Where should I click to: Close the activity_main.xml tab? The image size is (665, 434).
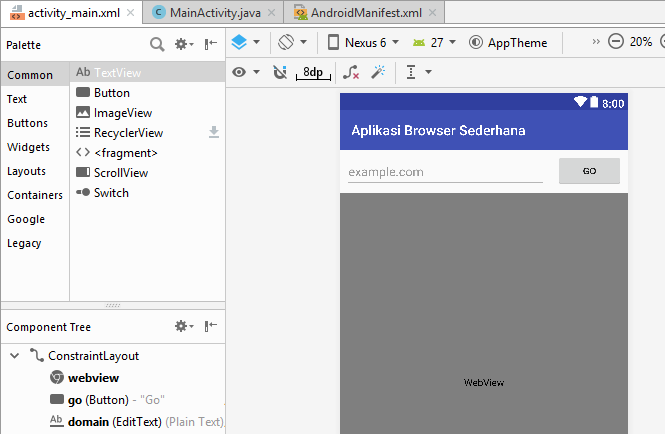[x=131, y=13]
